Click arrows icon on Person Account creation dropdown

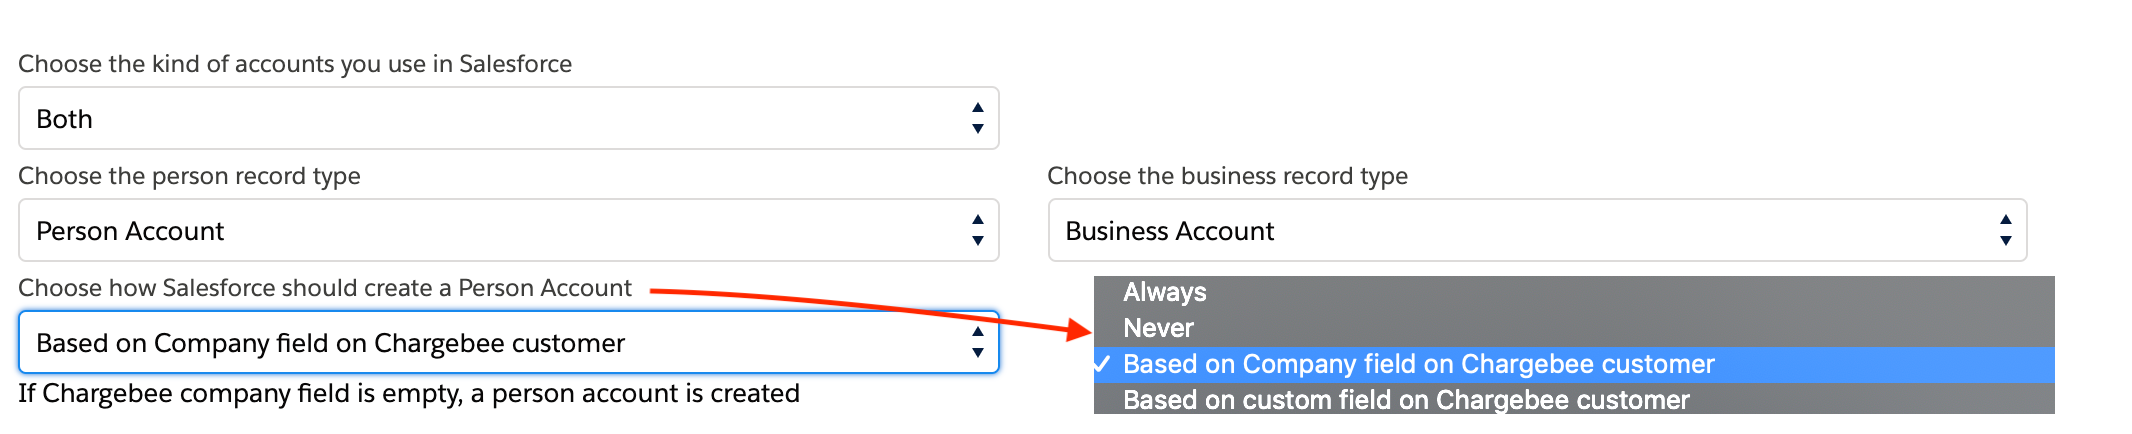point(977,342)
